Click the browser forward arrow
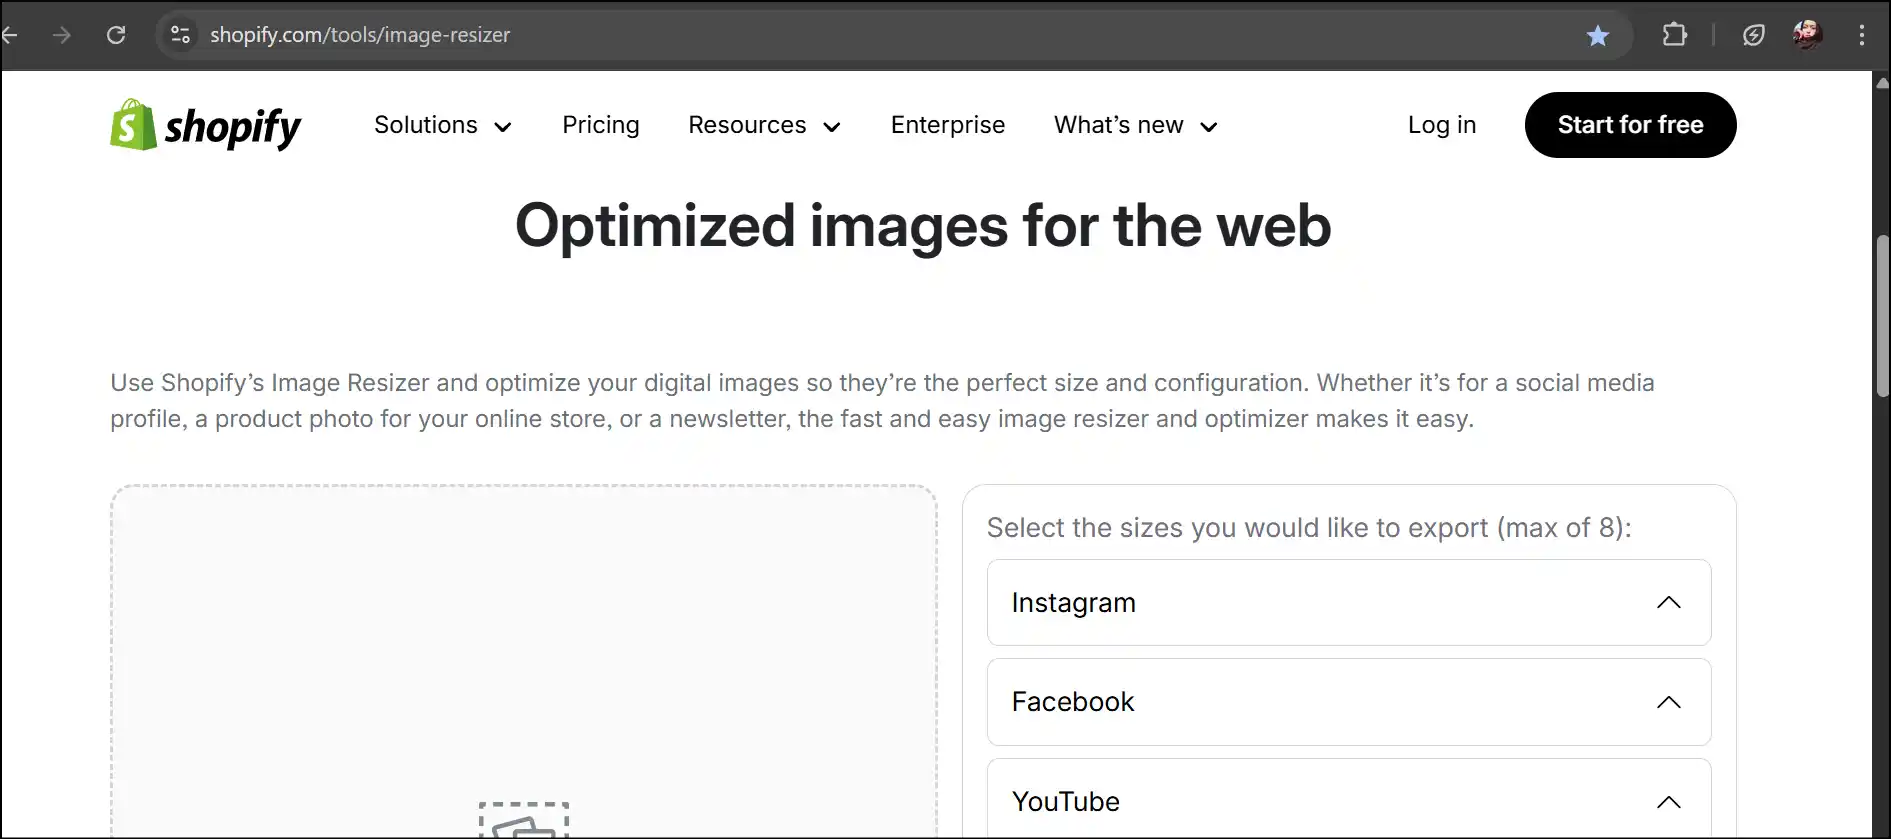This screenshot has width=1891, height=839. 62,35
